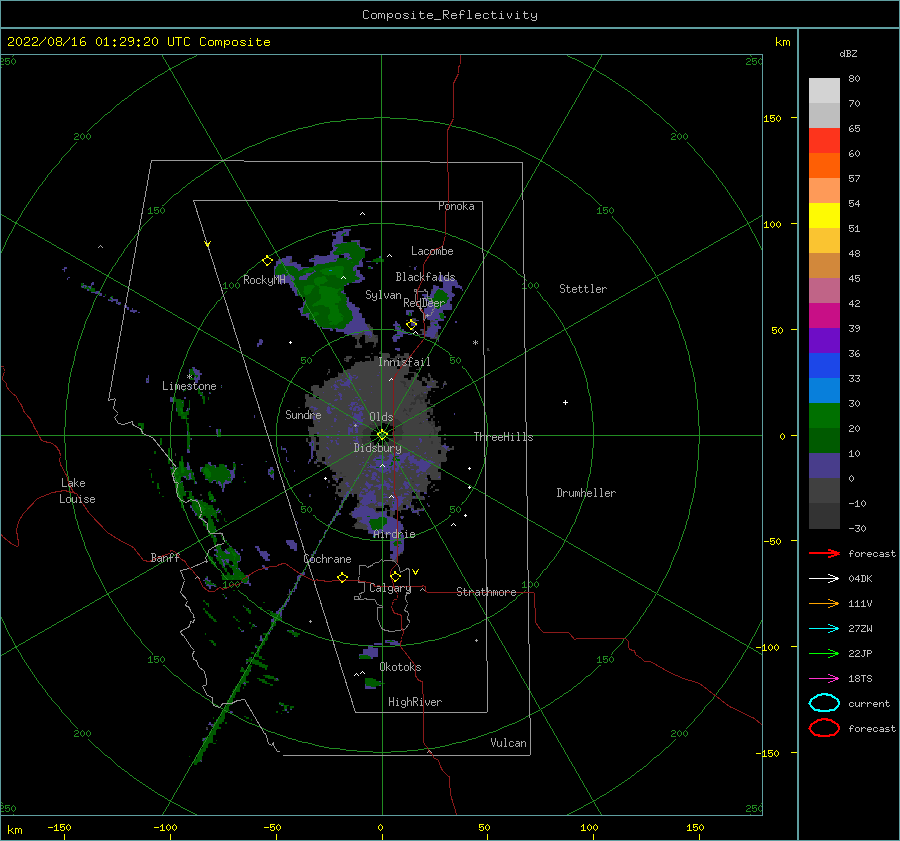Click the Calgary label
Viewport: 900px width, 841px height.
tap(390, 588)
